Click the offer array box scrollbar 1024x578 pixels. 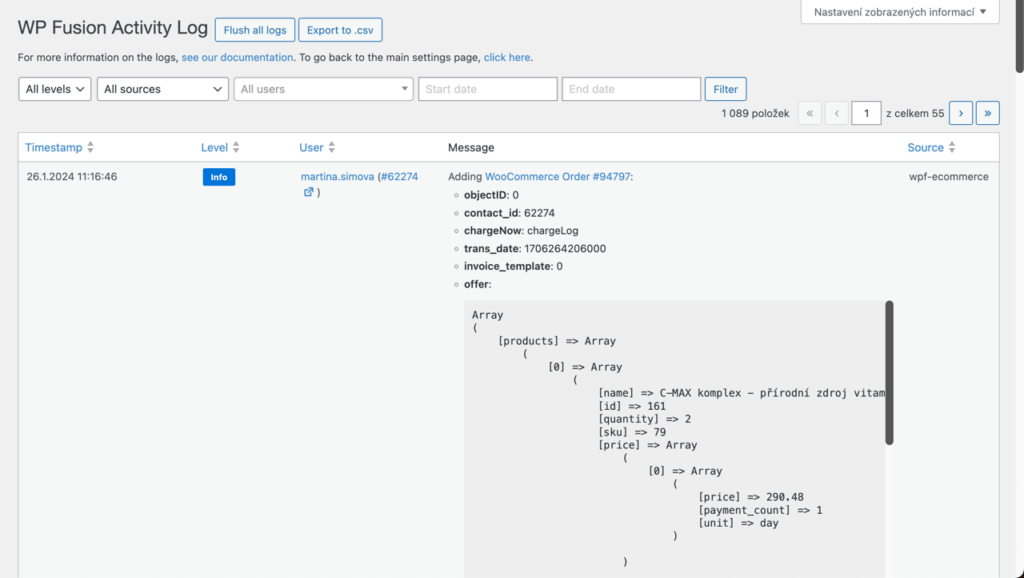[x=889, y=372]
